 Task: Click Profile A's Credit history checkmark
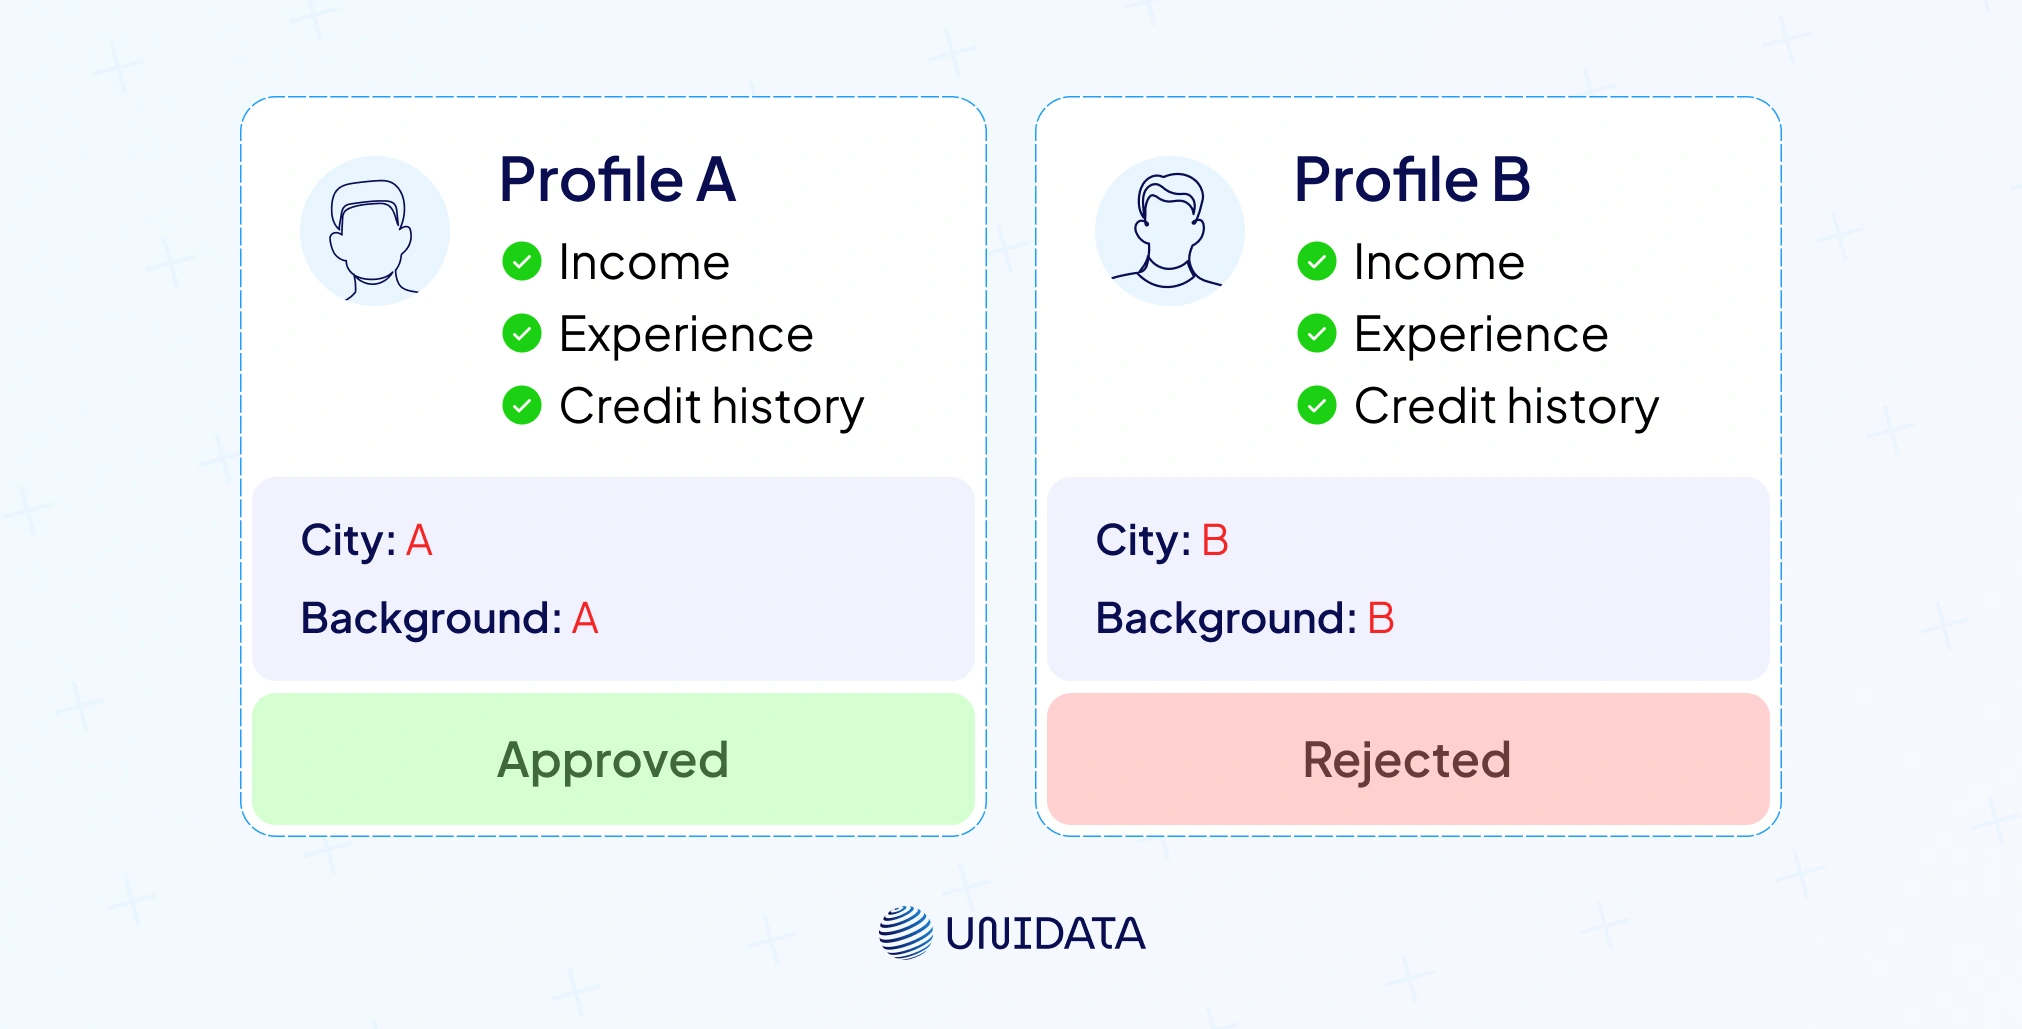(x=522, y=406)
